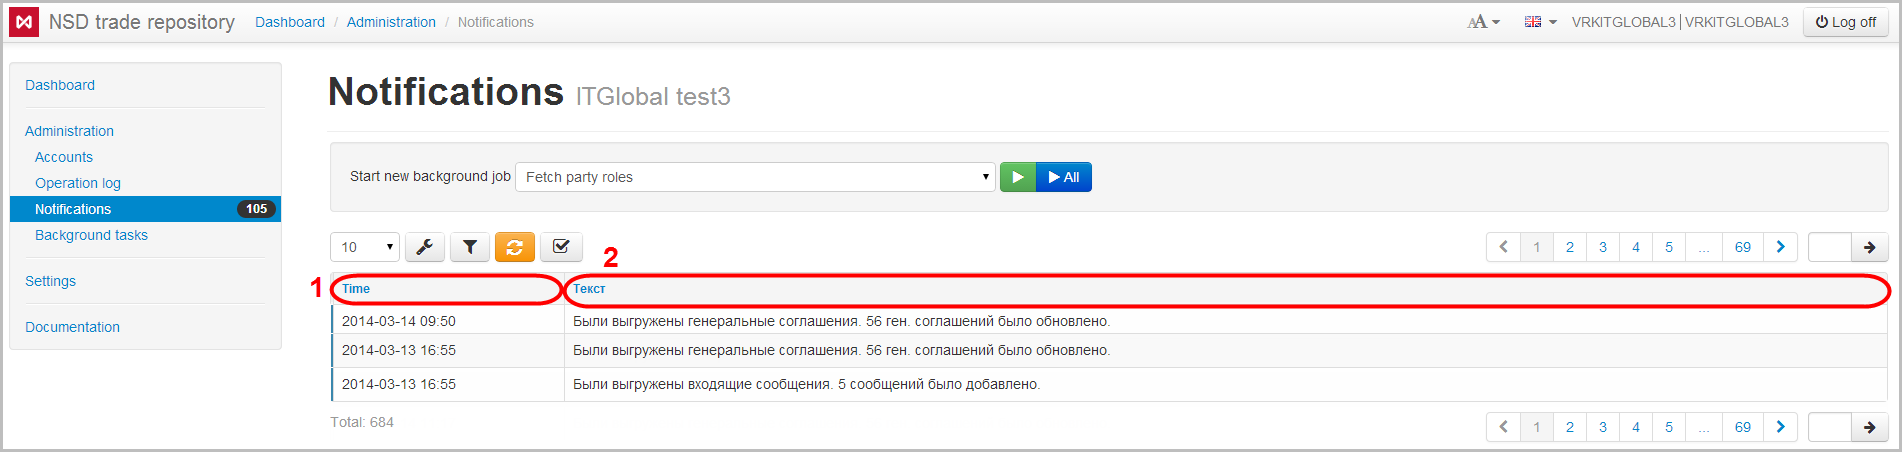Go to next page using top chevron
The image size is (1902, 452).
1780,247
